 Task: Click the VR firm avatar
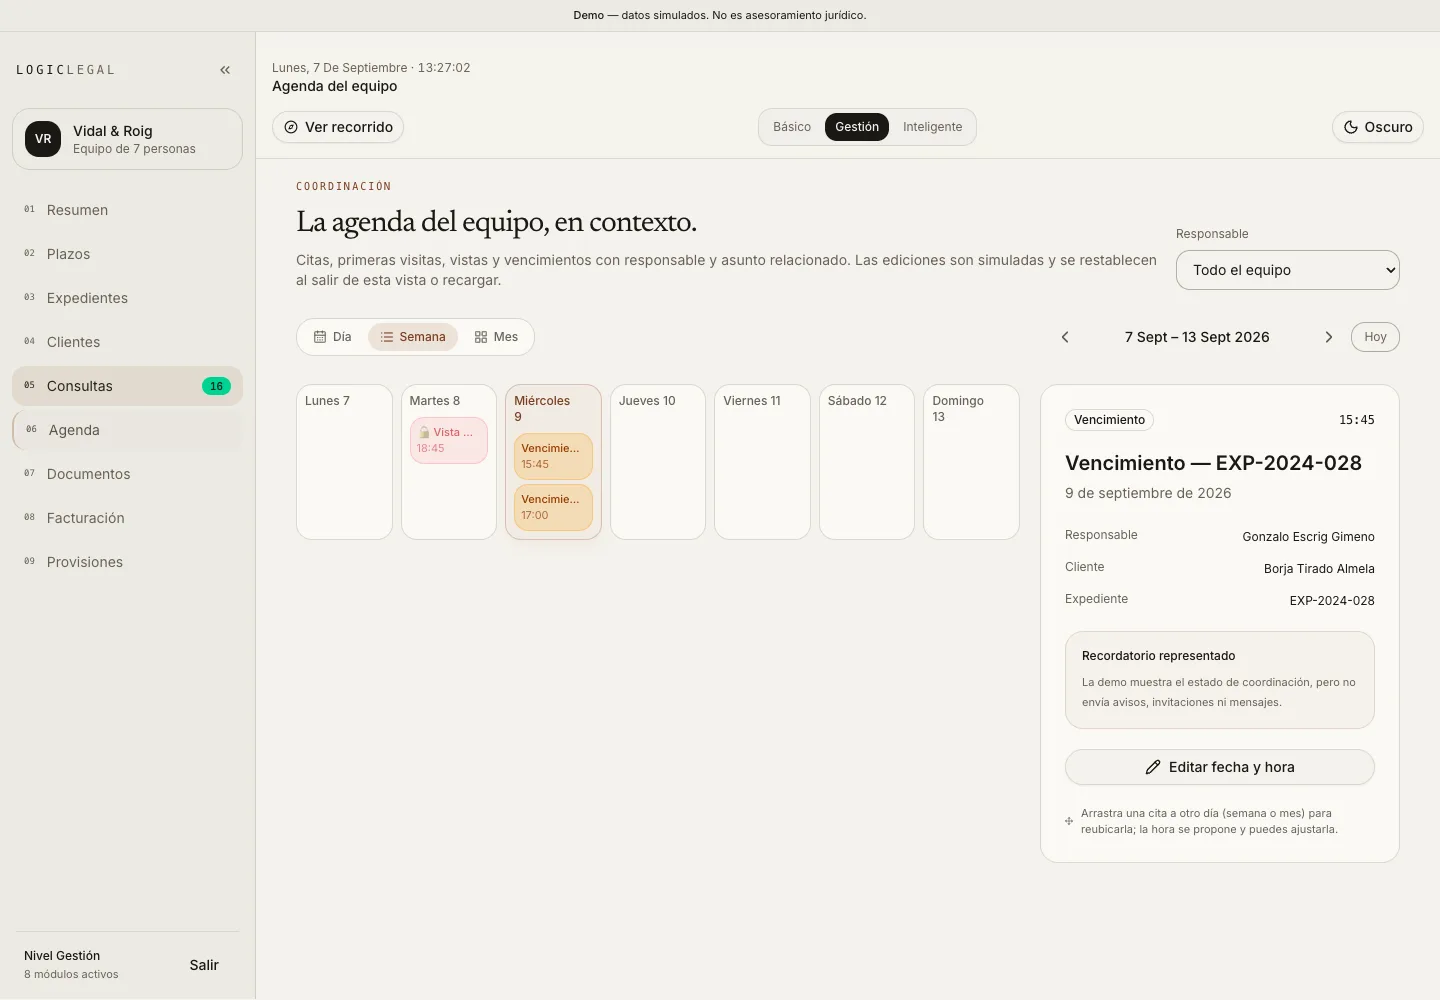[43, 139]
